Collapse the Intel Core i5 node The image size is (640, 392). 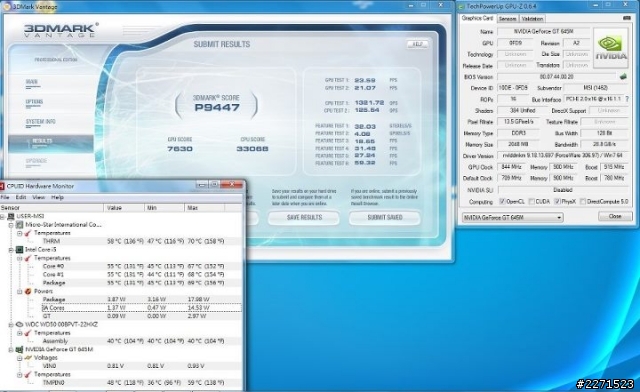pos(11,250)
